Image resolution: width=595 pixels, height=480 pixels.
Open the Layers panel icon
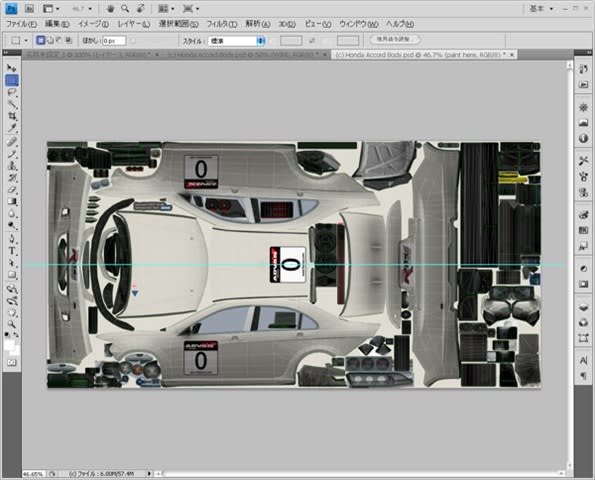(584, 308)
